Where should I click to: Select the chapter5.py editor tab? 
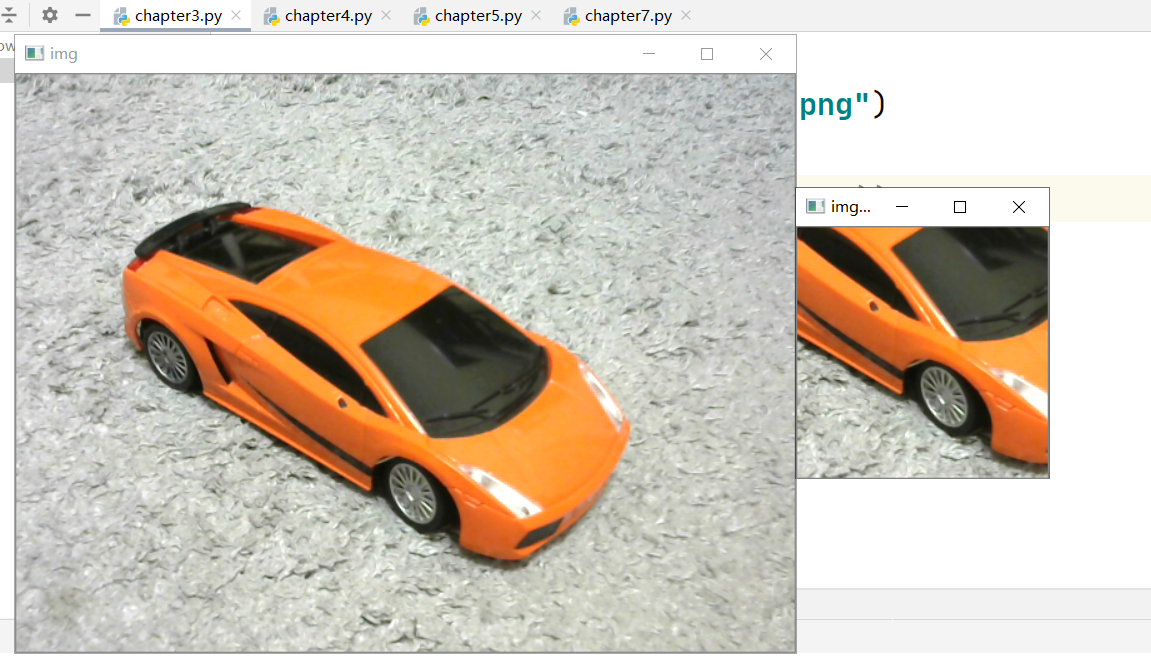coord(478,15)
